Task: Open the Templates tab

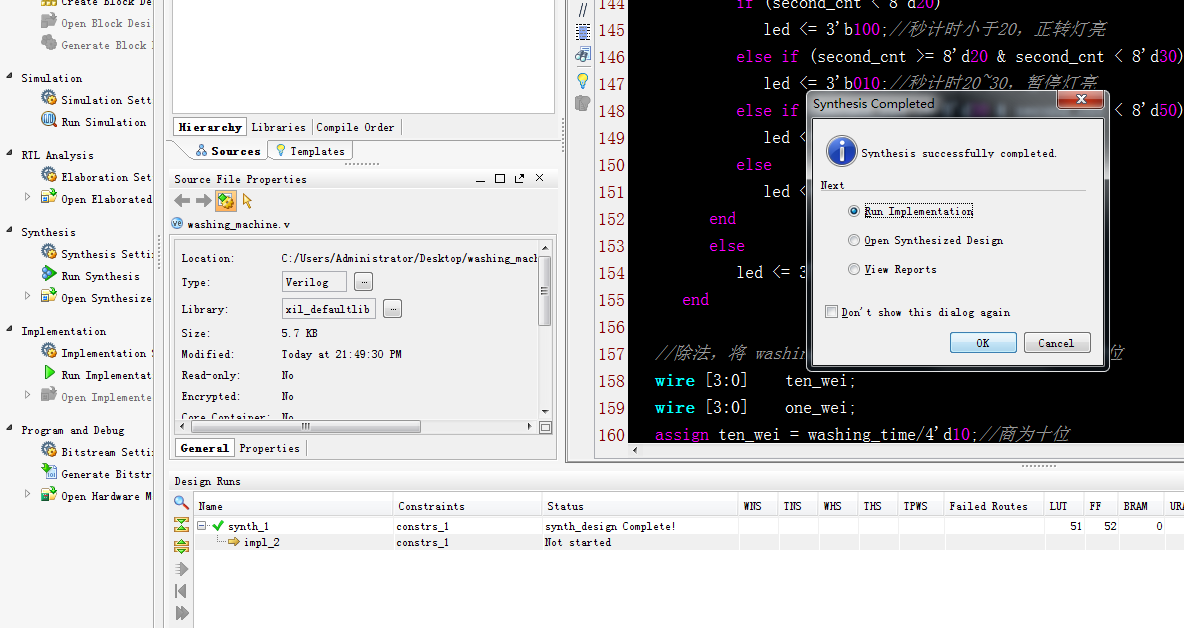Action: [310, 151]
